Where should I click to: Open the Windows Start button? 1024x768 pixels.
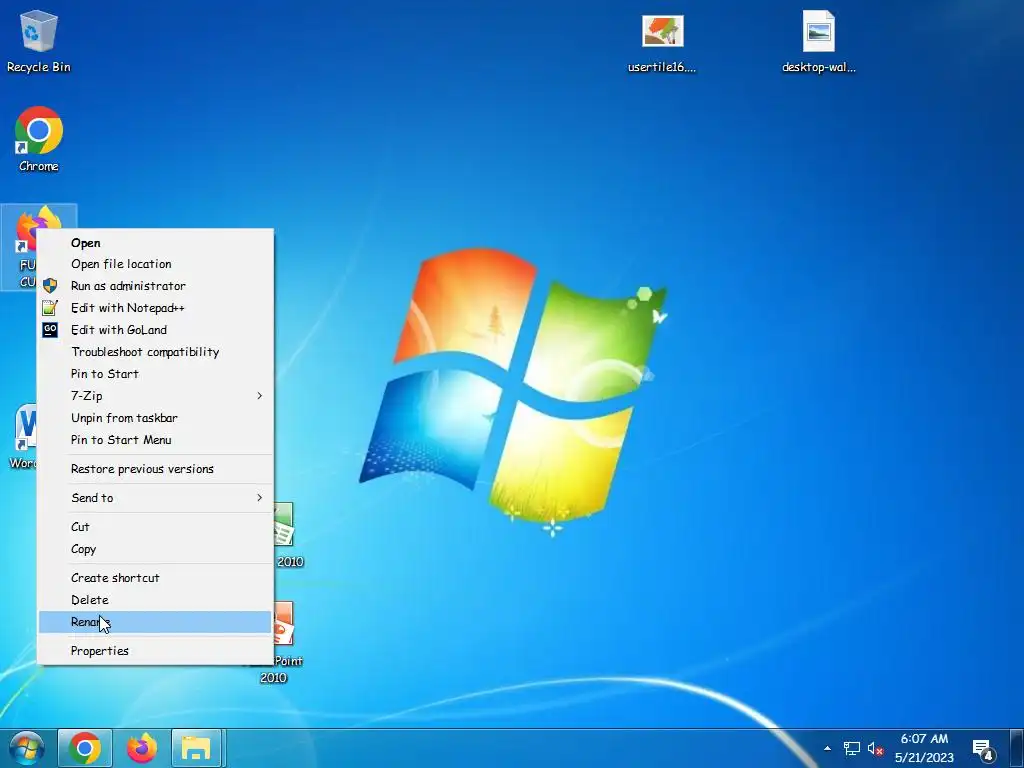(x=26, y=748)
